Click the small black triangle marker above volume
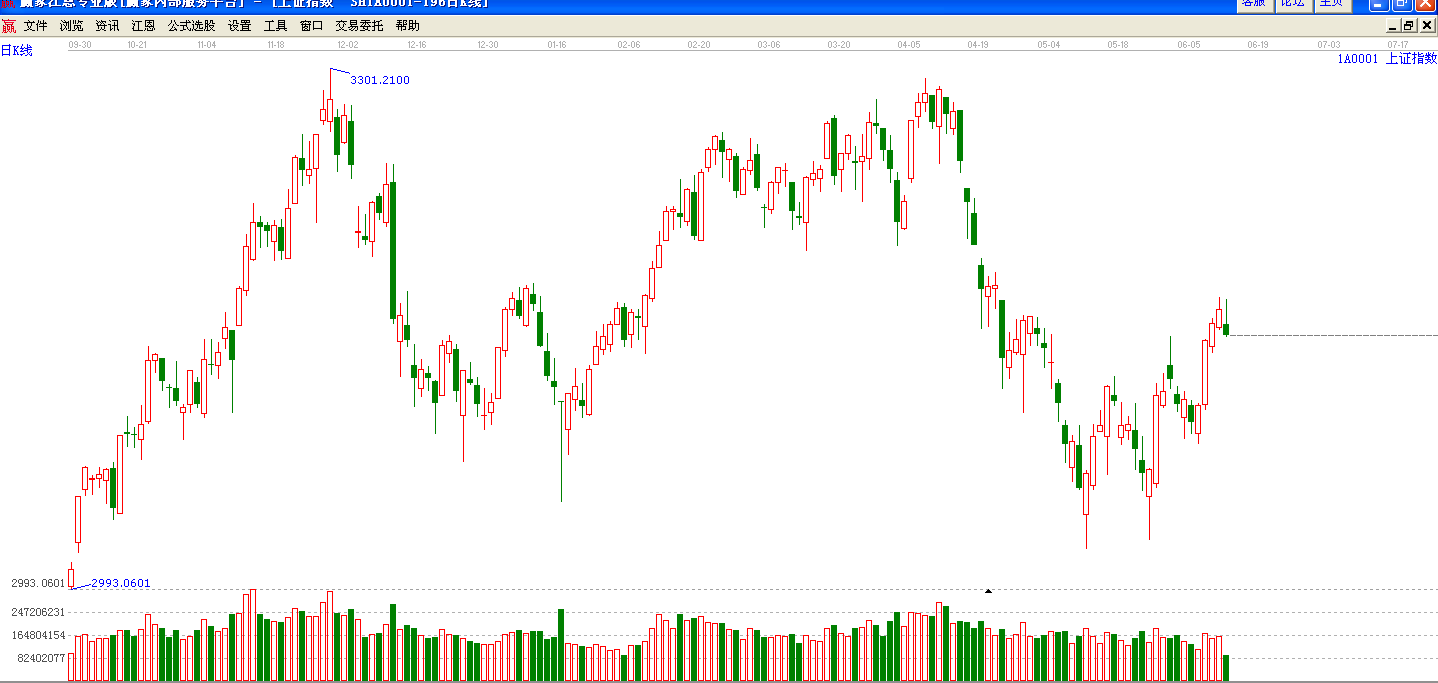This screenshot has width=1438, height=683. click(988, 591)
